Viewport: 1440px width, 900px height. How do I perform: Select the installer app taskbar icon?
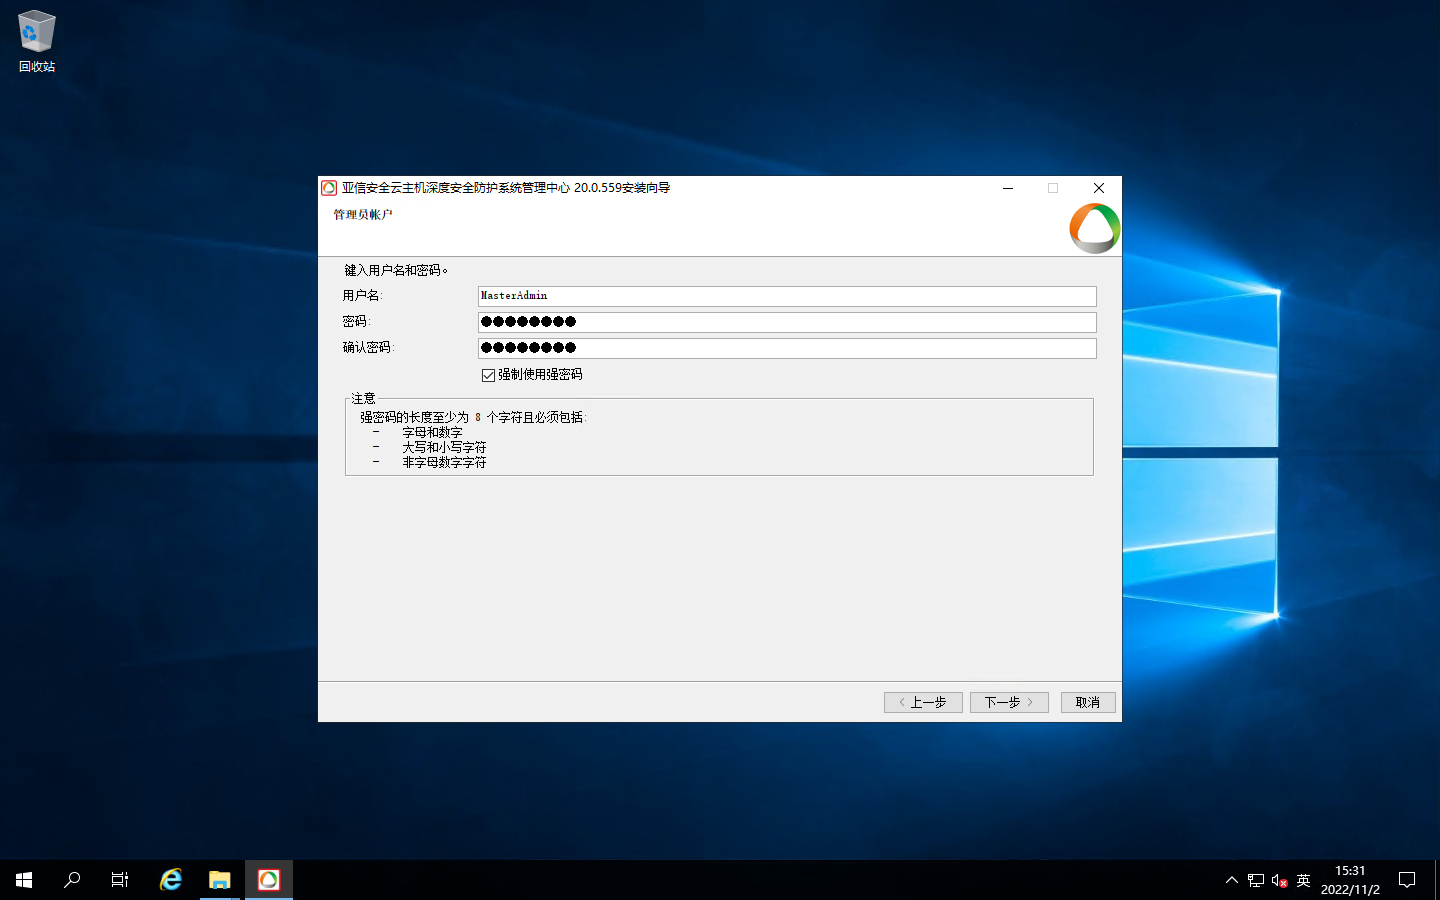269,880
